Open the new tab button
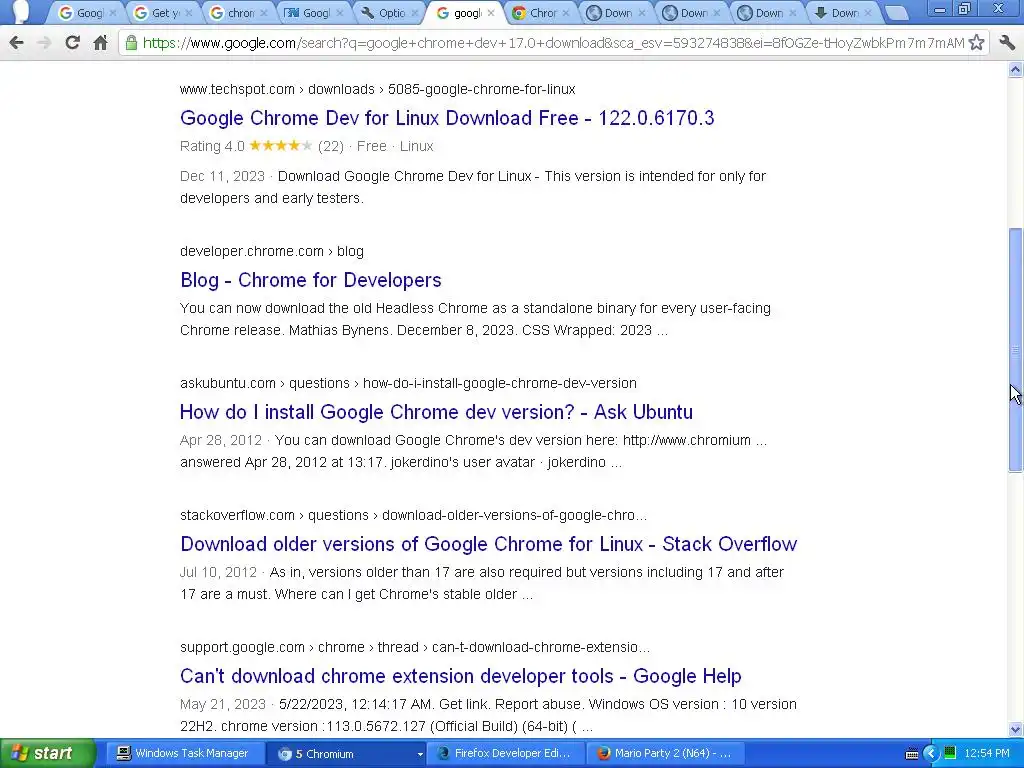This screenshot has height=768, width=1024. (897, 12)
